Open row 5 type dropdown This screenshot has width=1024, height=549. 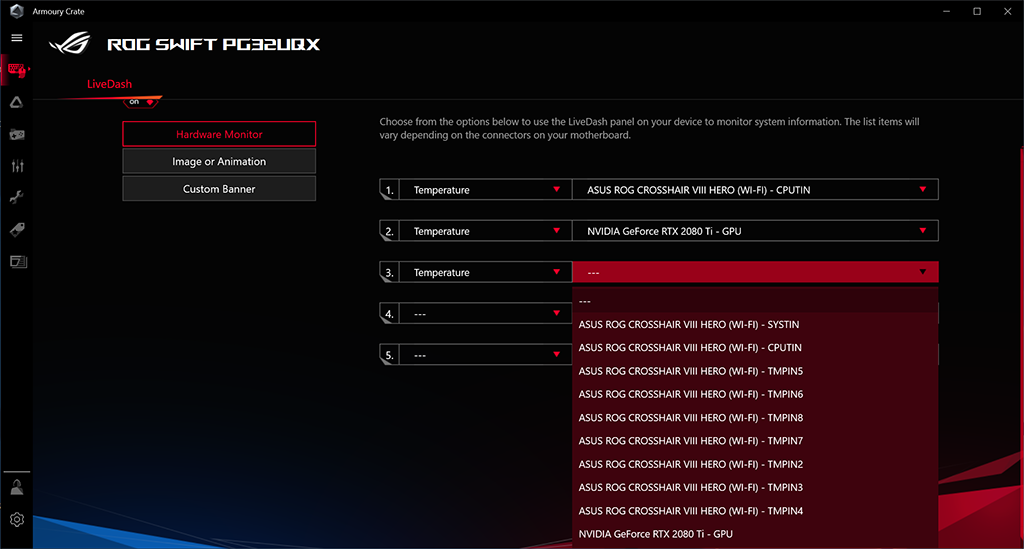[485, 355]
